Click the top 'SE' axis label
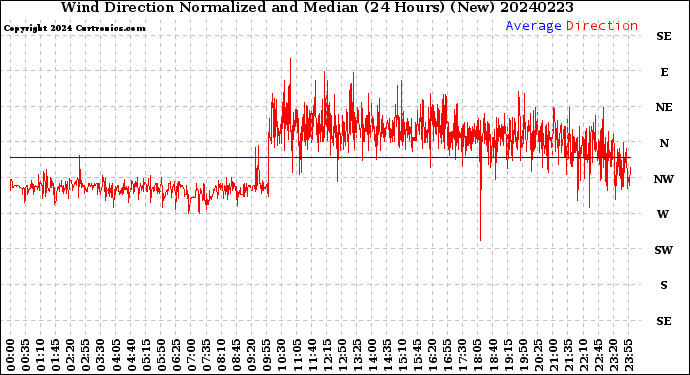Screen dimensions: 690x375 coord(664,36)
